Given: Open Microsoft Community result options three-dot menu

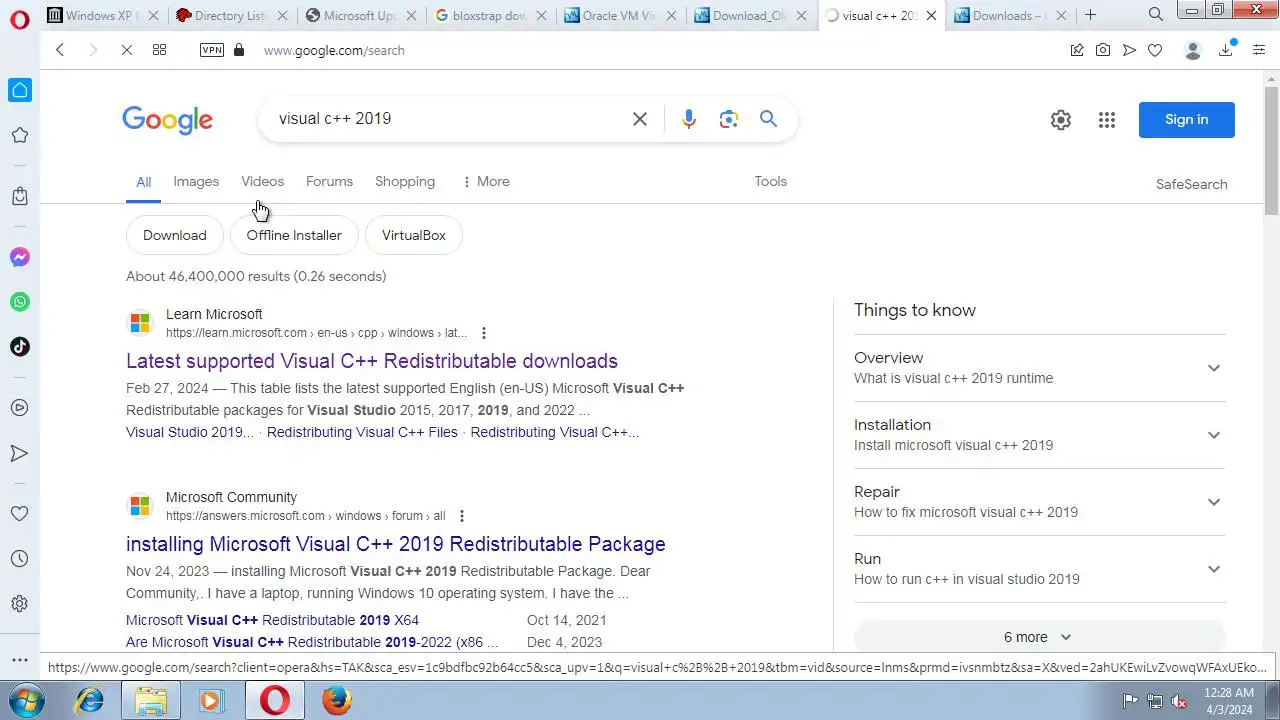Looking at the screenshot, I should [462, 516].
